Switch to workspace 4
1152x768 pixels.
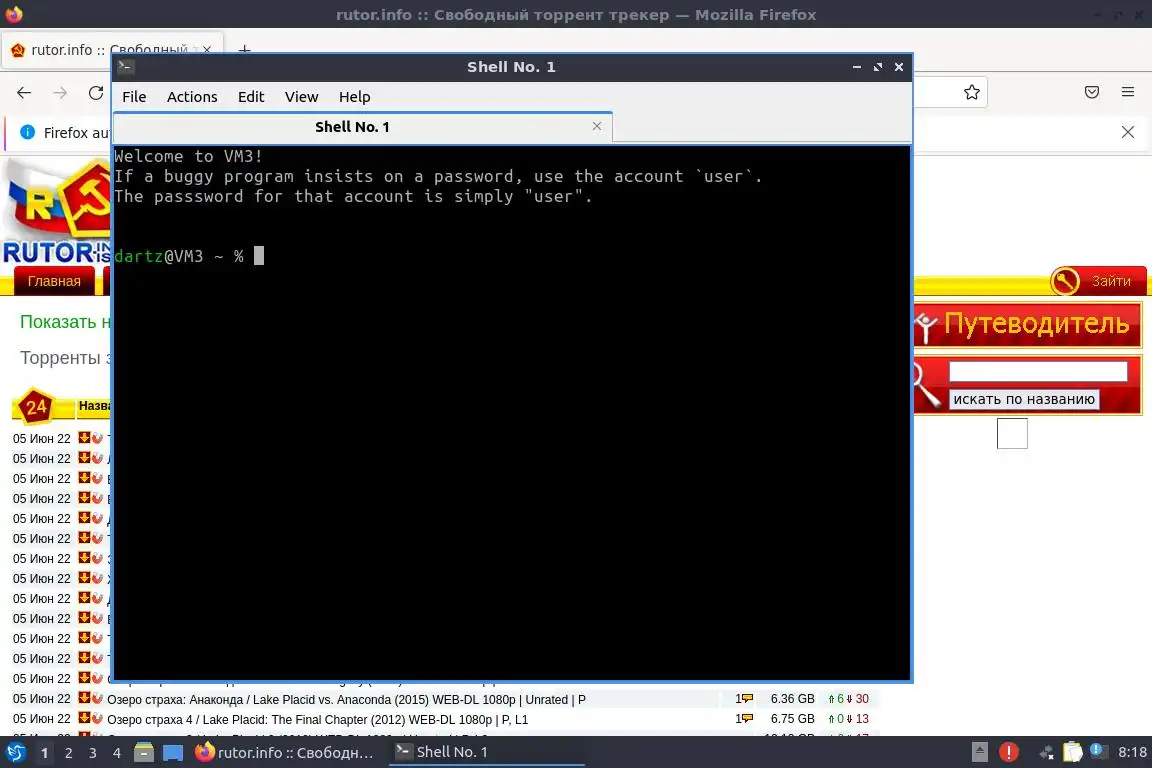click(x=117, y=753)
